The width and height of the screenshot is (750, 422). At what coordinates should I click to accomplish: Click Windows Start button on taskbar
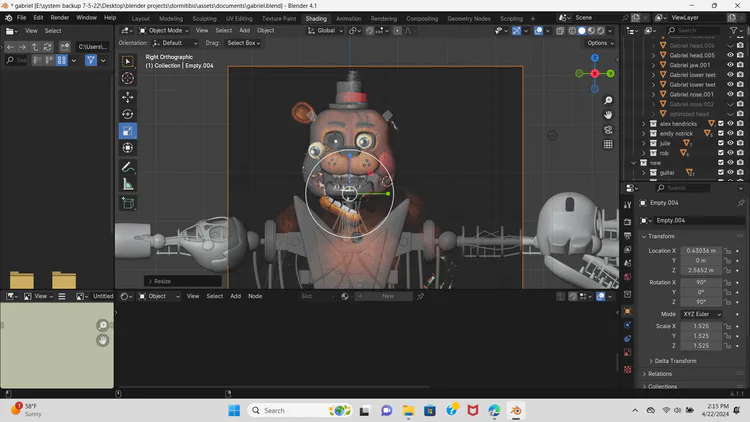point(234,411)
